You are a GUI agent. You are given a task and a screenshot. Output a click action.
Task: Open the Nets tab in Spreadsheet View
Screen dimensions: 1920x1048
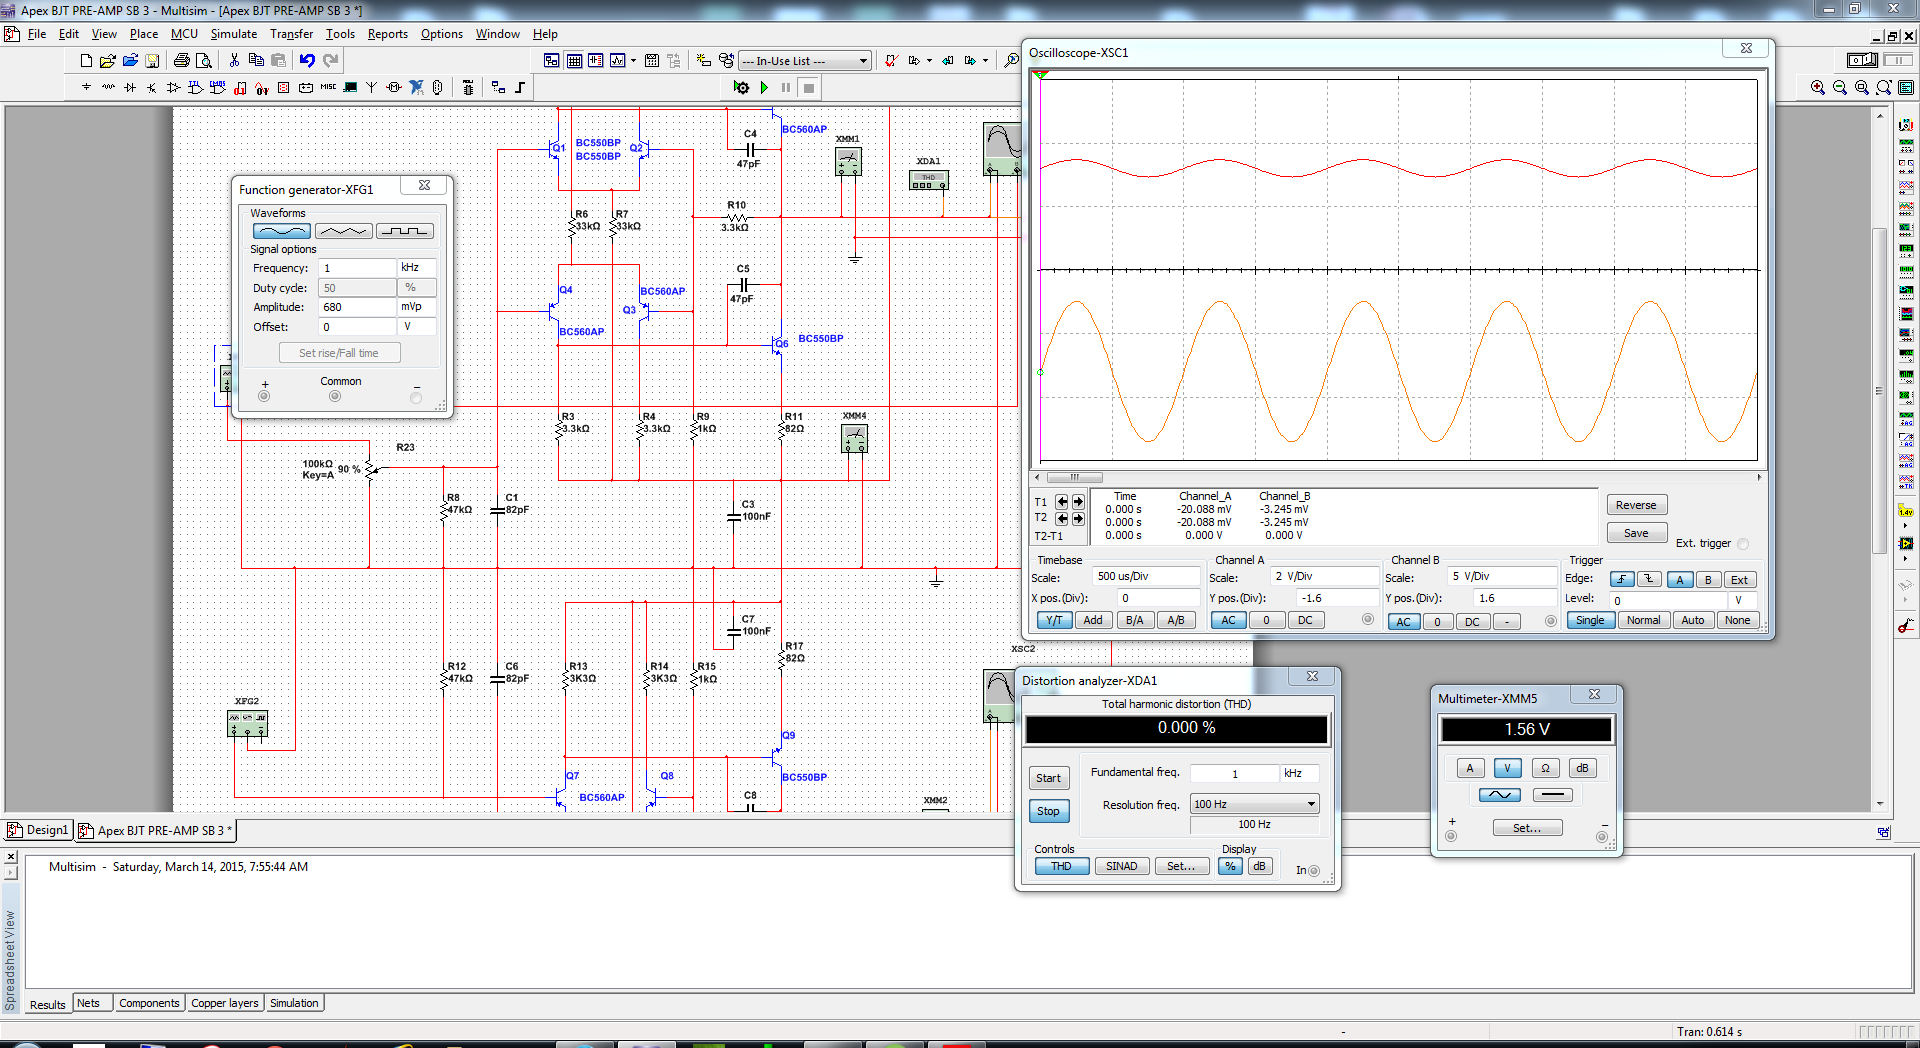[88, 1003]
